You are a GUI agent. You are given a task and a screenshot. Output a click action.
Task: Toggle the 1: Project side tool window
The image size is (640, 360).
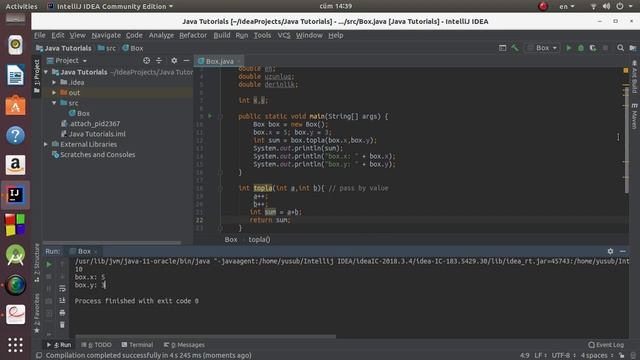click(37, 76)
